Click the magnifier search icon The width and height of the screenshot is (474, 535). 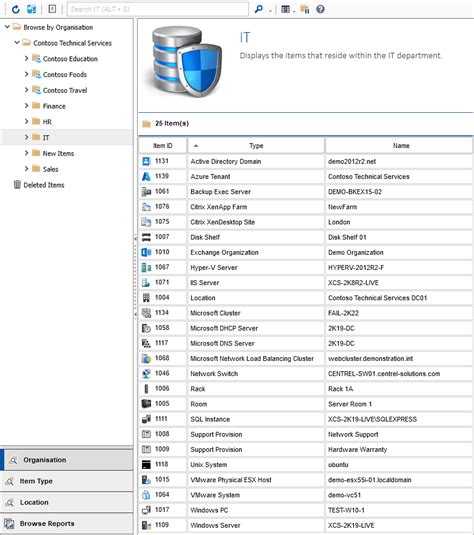pyautogui.click(x=259, y=9)
